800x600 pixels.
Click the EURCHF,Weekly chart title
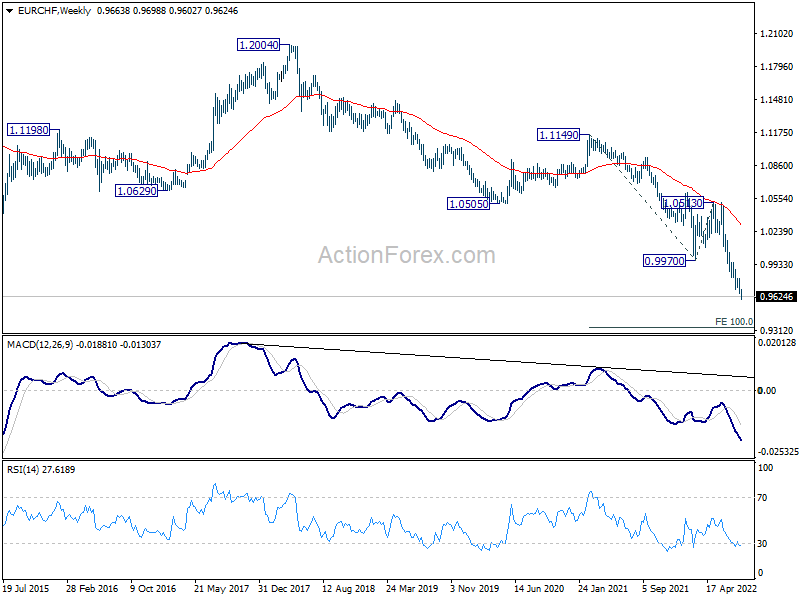[x=54, y=11]
